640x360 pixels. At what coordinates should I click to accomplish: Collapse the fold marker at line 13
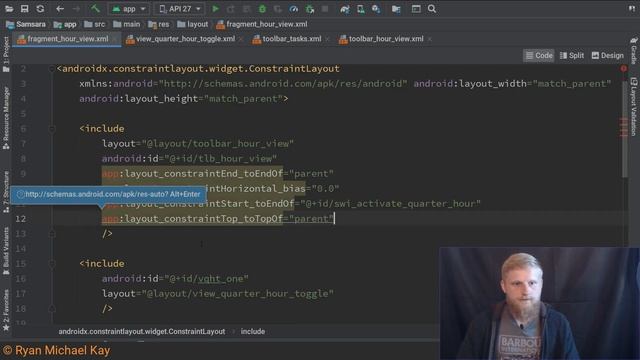(52, 234)
